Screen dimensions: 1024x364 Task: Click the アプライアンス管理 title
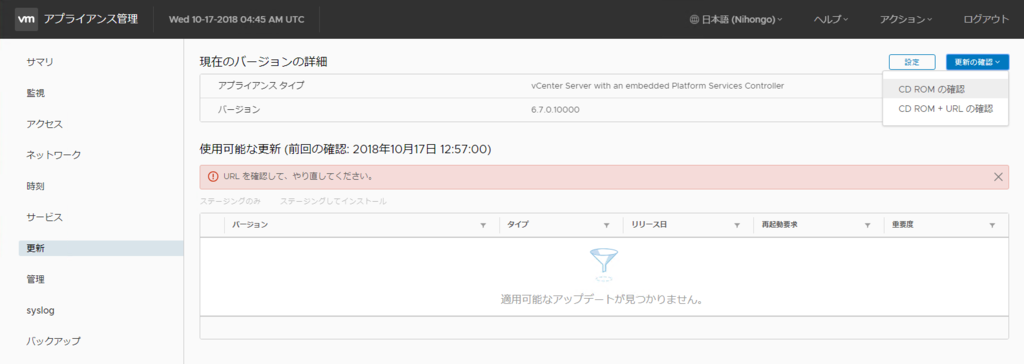pyautogui.click(x=91, y=19)
